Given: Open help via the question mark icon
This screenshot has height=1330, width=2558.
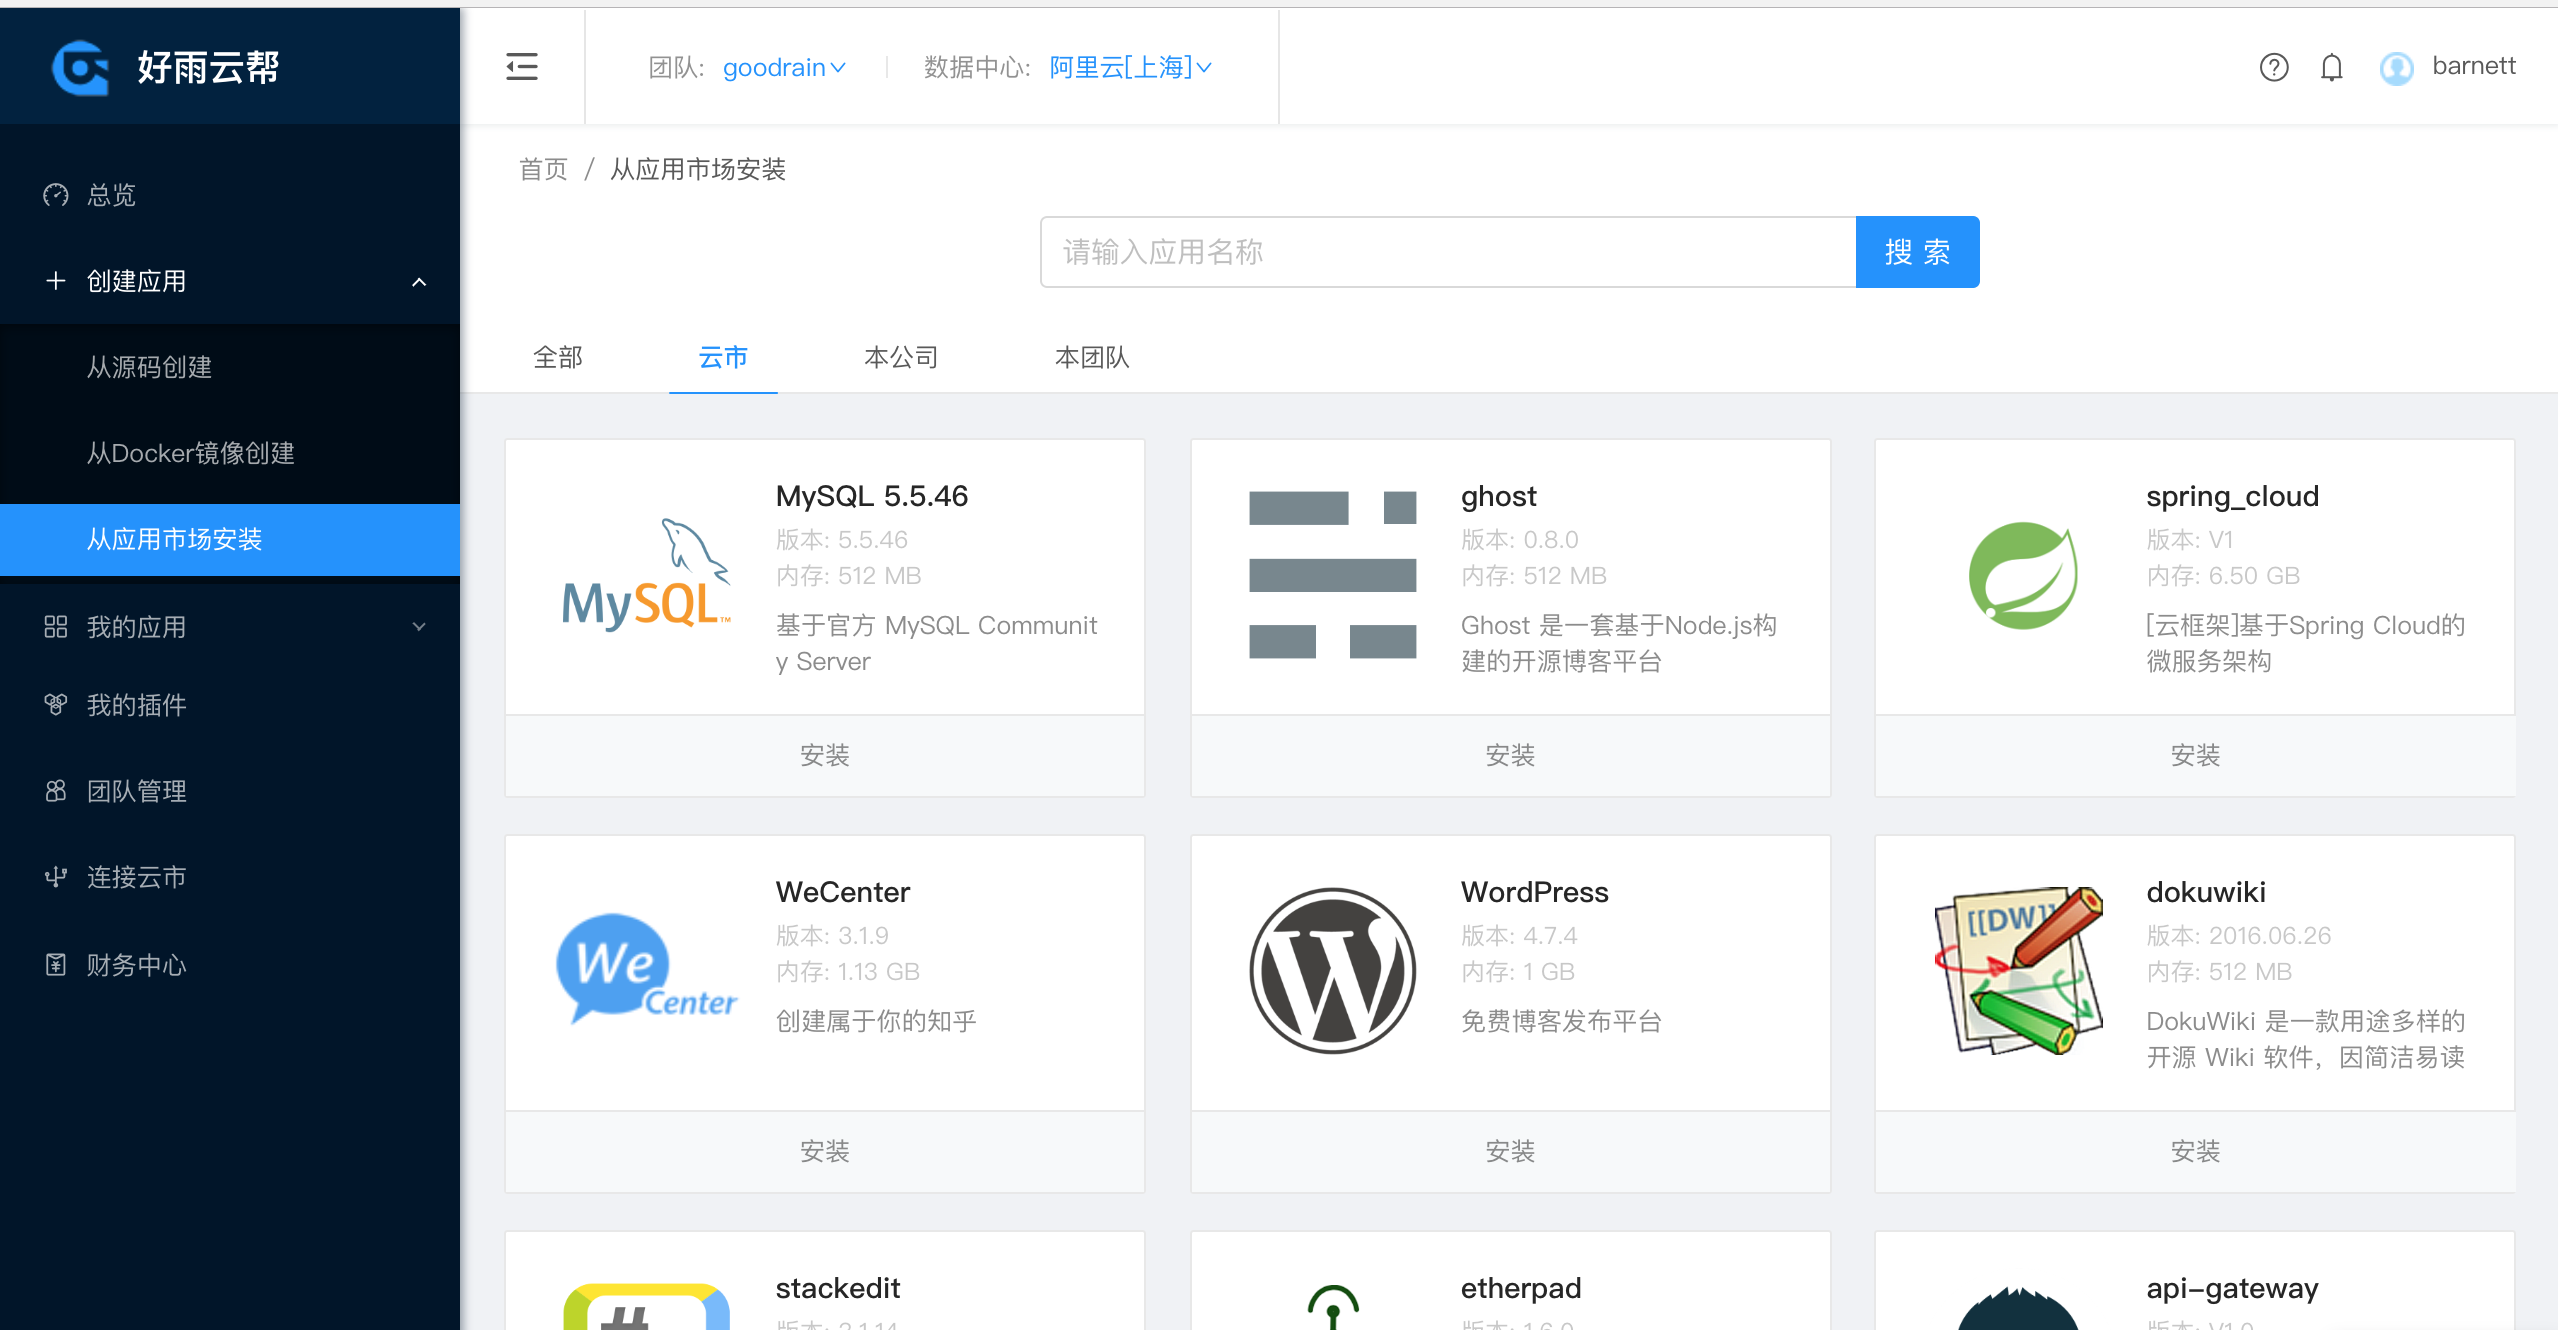Looking at the screenshot, I should [x=2273, y=67].
